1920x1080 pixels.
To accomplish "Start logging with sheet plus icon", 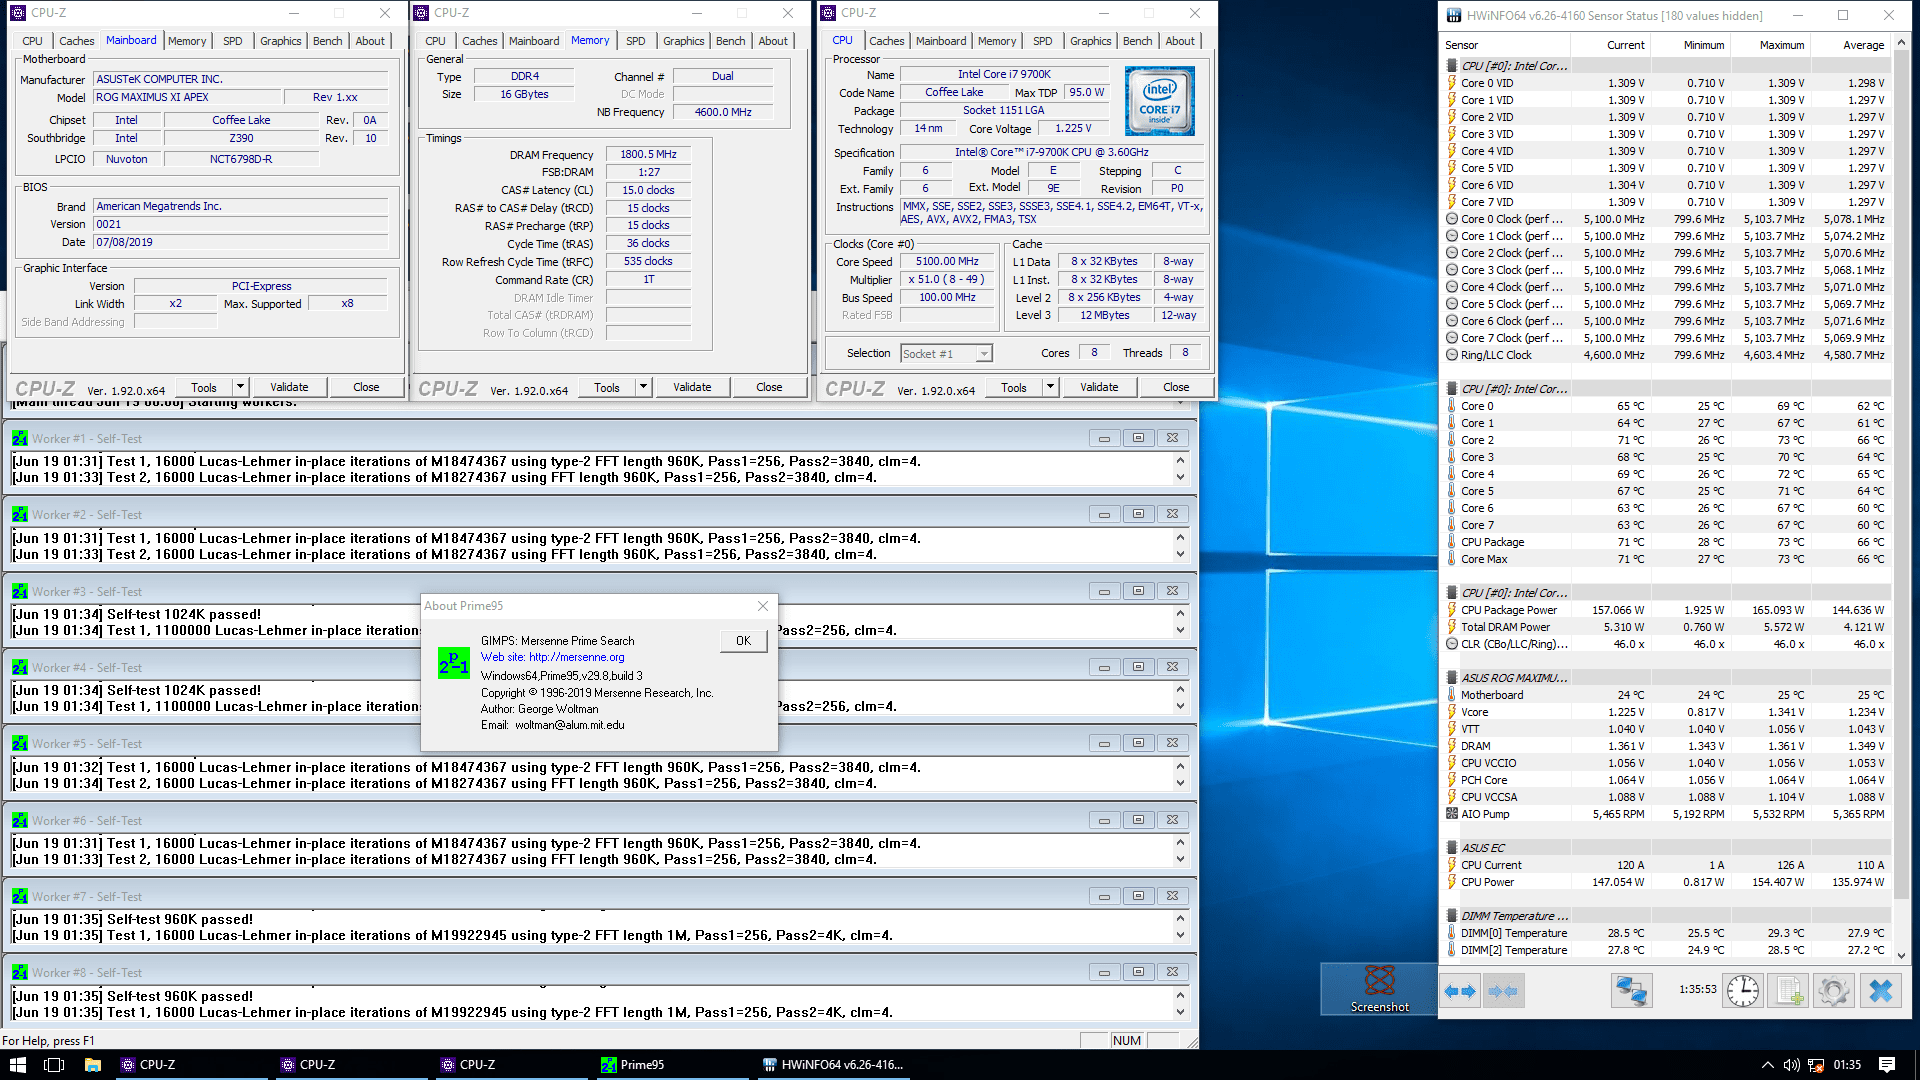I will click(x=1789, y=991).
